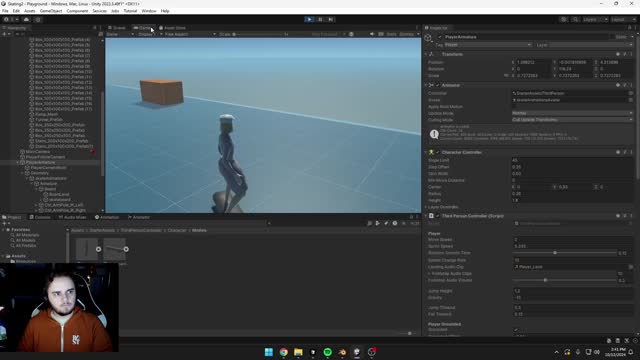The image size is (640, 360).
Task: Toggle the Animator component enabled checkbox
Action: pos(438,85)
